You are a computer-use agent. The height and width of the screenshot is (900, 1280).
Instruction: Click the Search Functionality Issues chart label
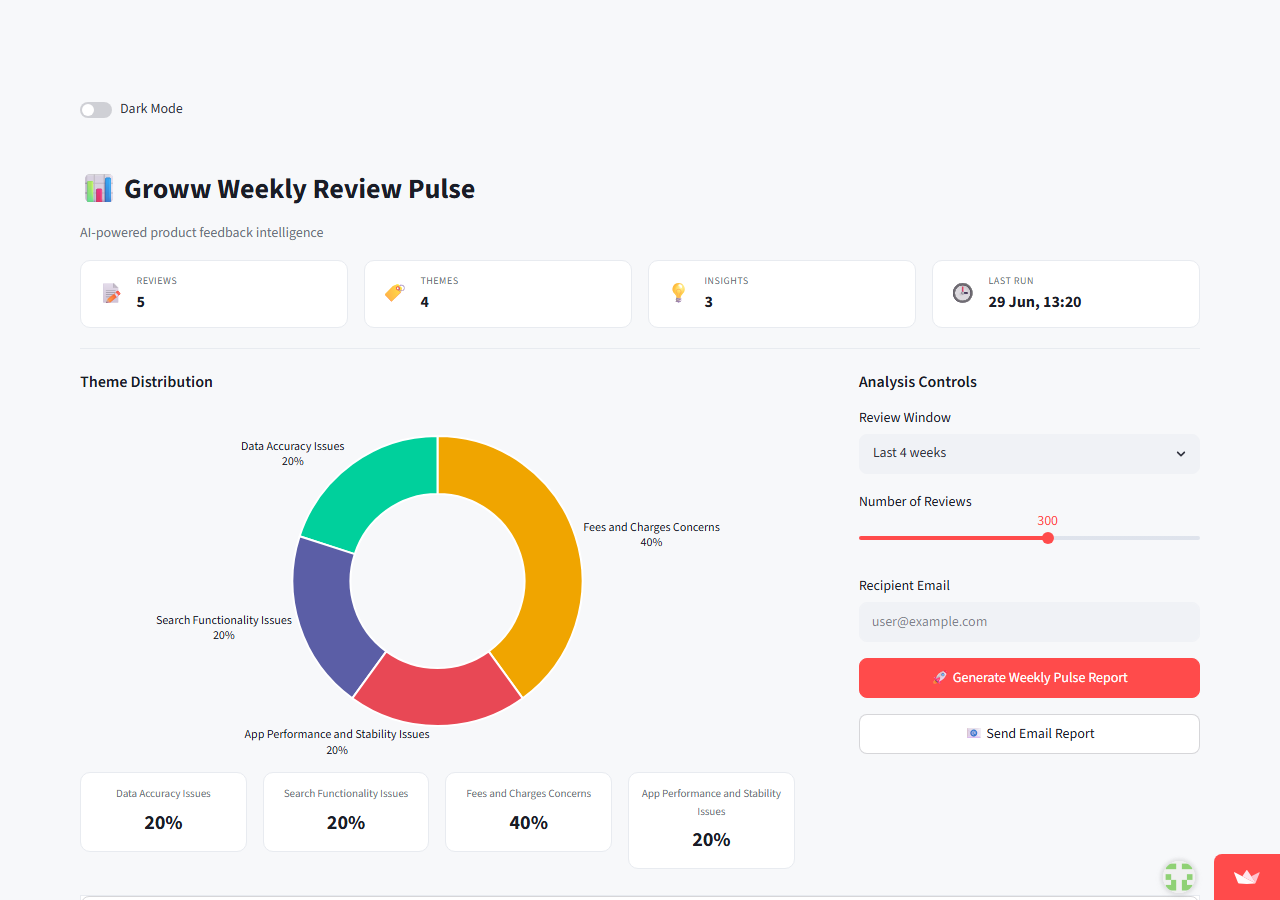tap(224, 628)
